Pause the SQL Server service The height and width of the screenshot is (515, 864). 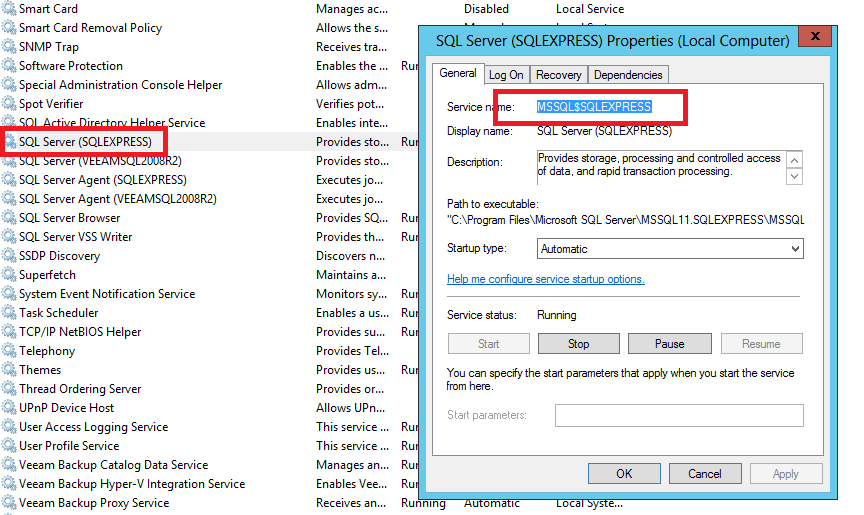669,344
